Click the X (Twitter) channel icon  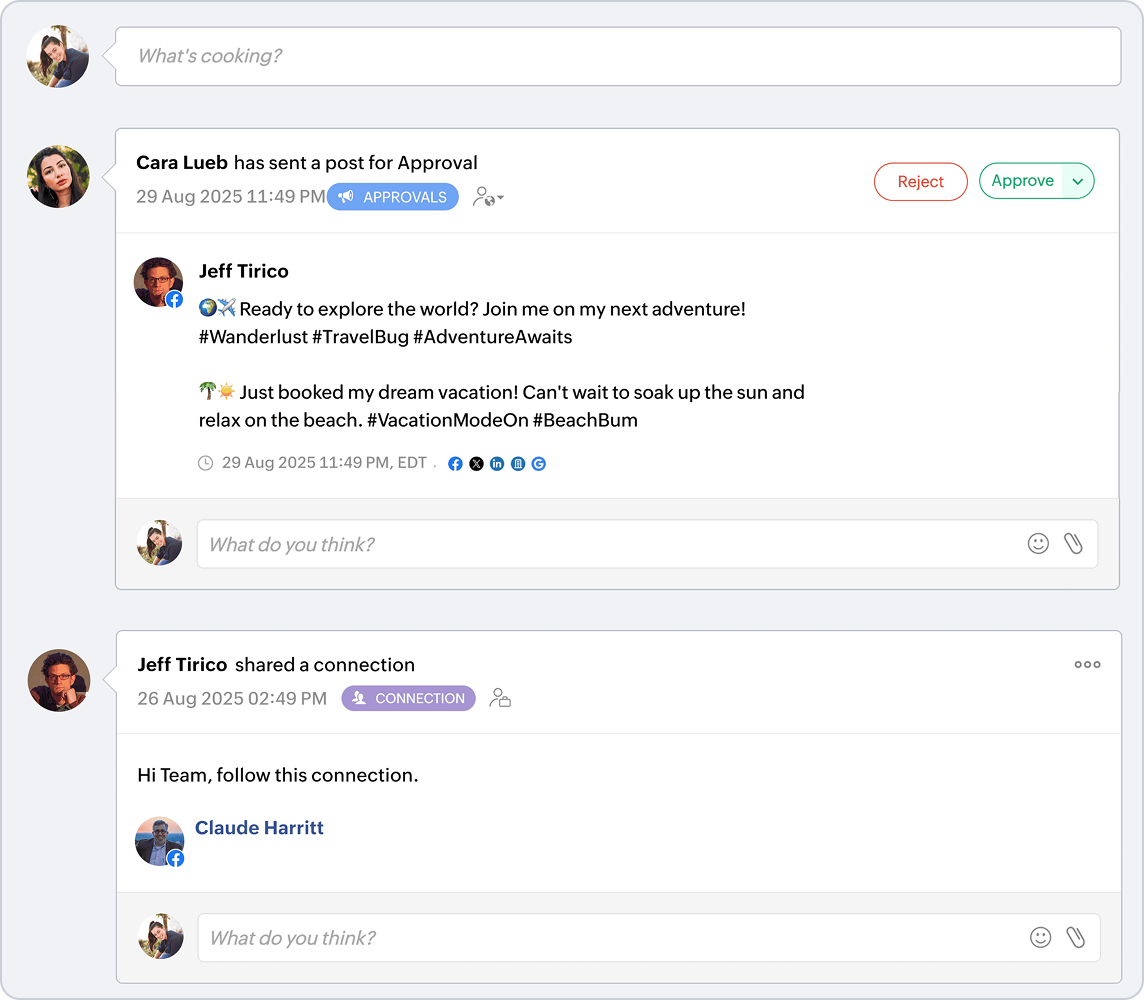click(476, 463)
